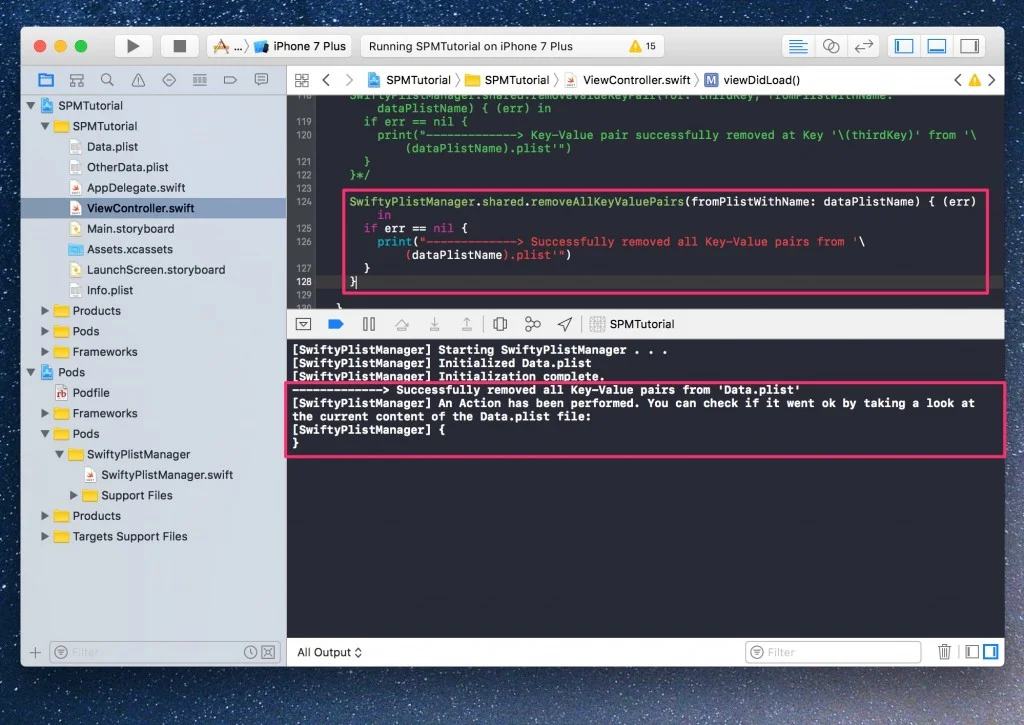1024x725 pixels.
Task: Show the variables view pane
Action: 972,652
